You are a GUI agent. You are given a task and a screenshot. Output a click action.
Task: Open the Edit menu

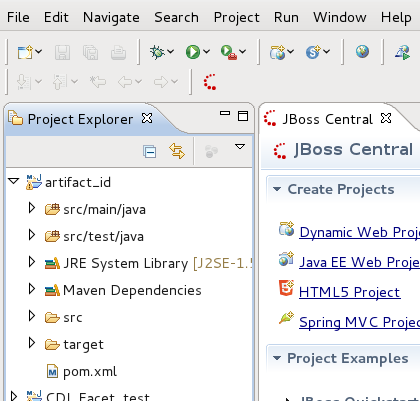pos(56,17)
